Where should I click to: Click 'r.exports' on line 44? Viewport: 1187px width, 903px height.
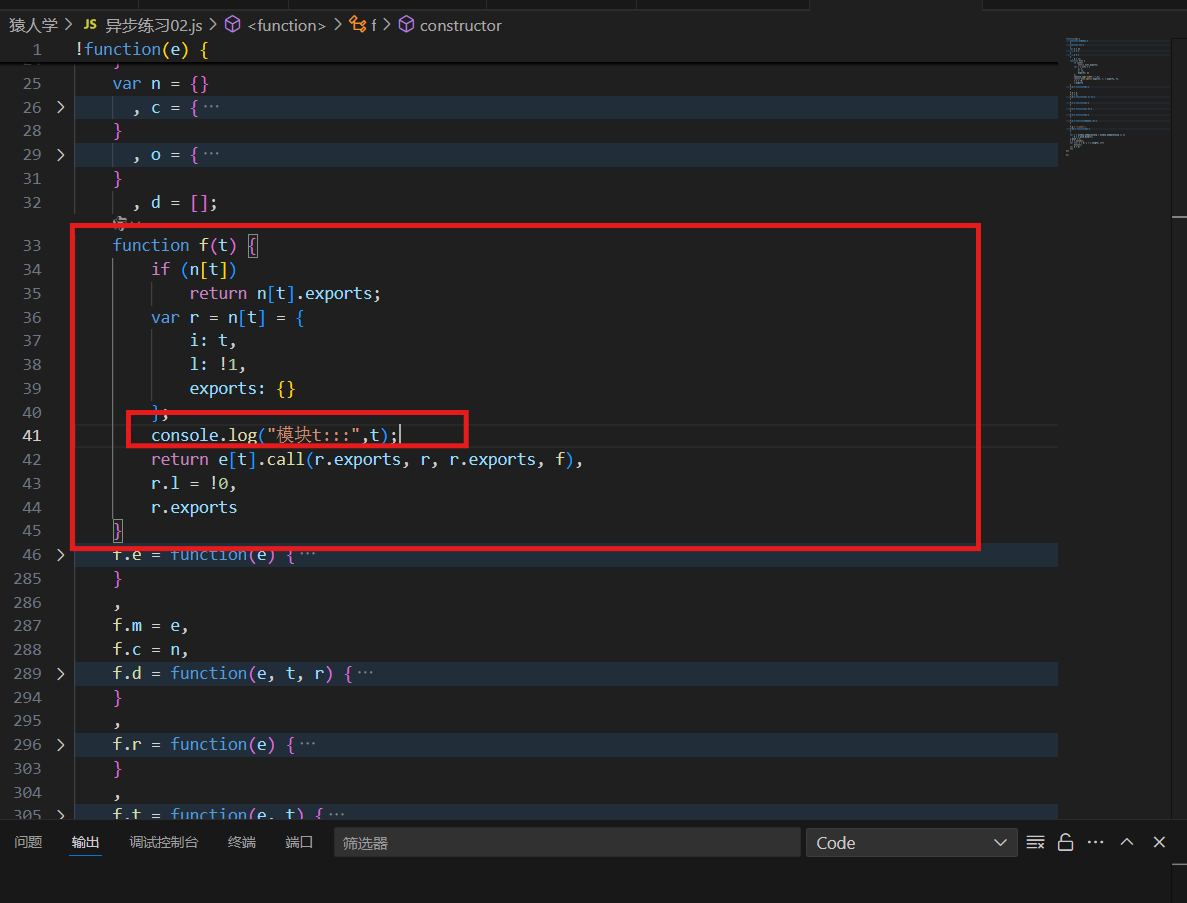(194, 507)
